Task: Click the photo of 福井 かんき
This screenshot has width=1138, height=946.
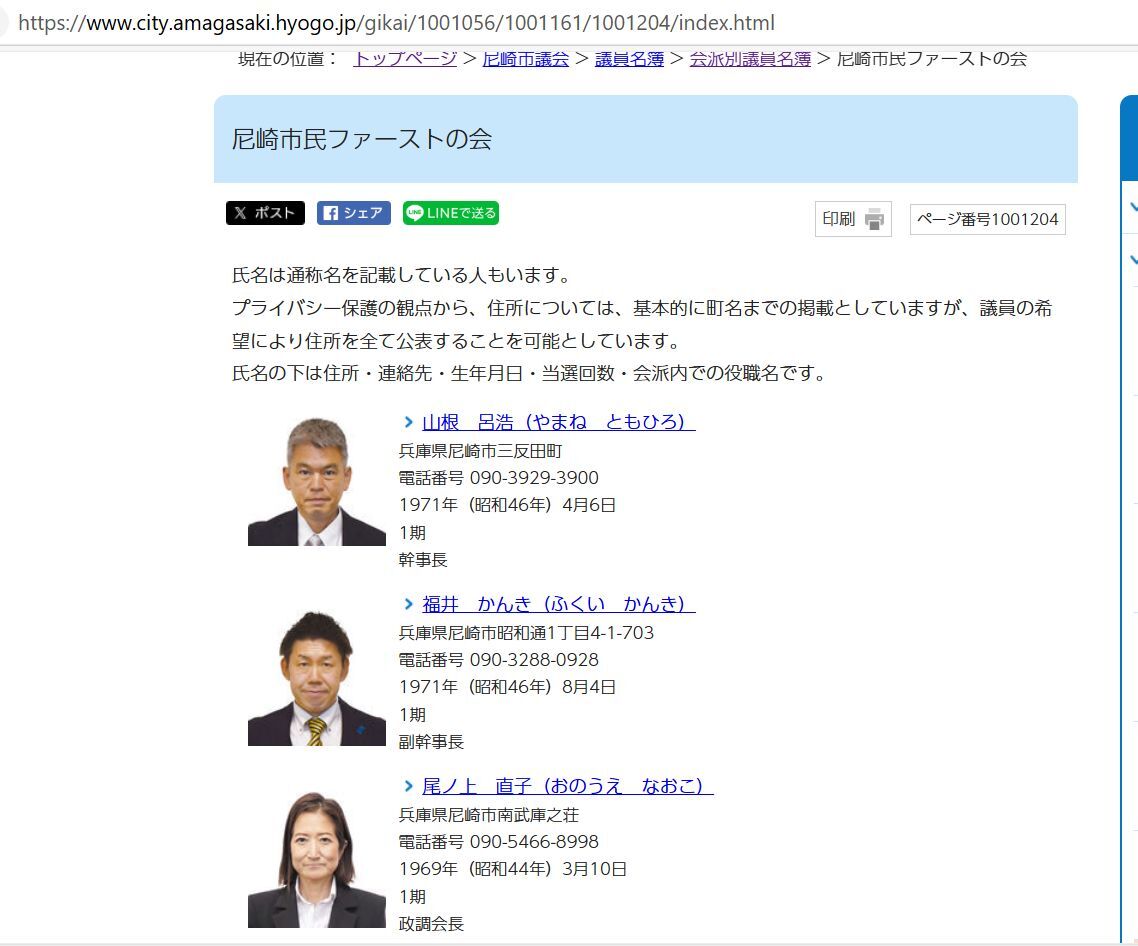Action: coord(316,677)
